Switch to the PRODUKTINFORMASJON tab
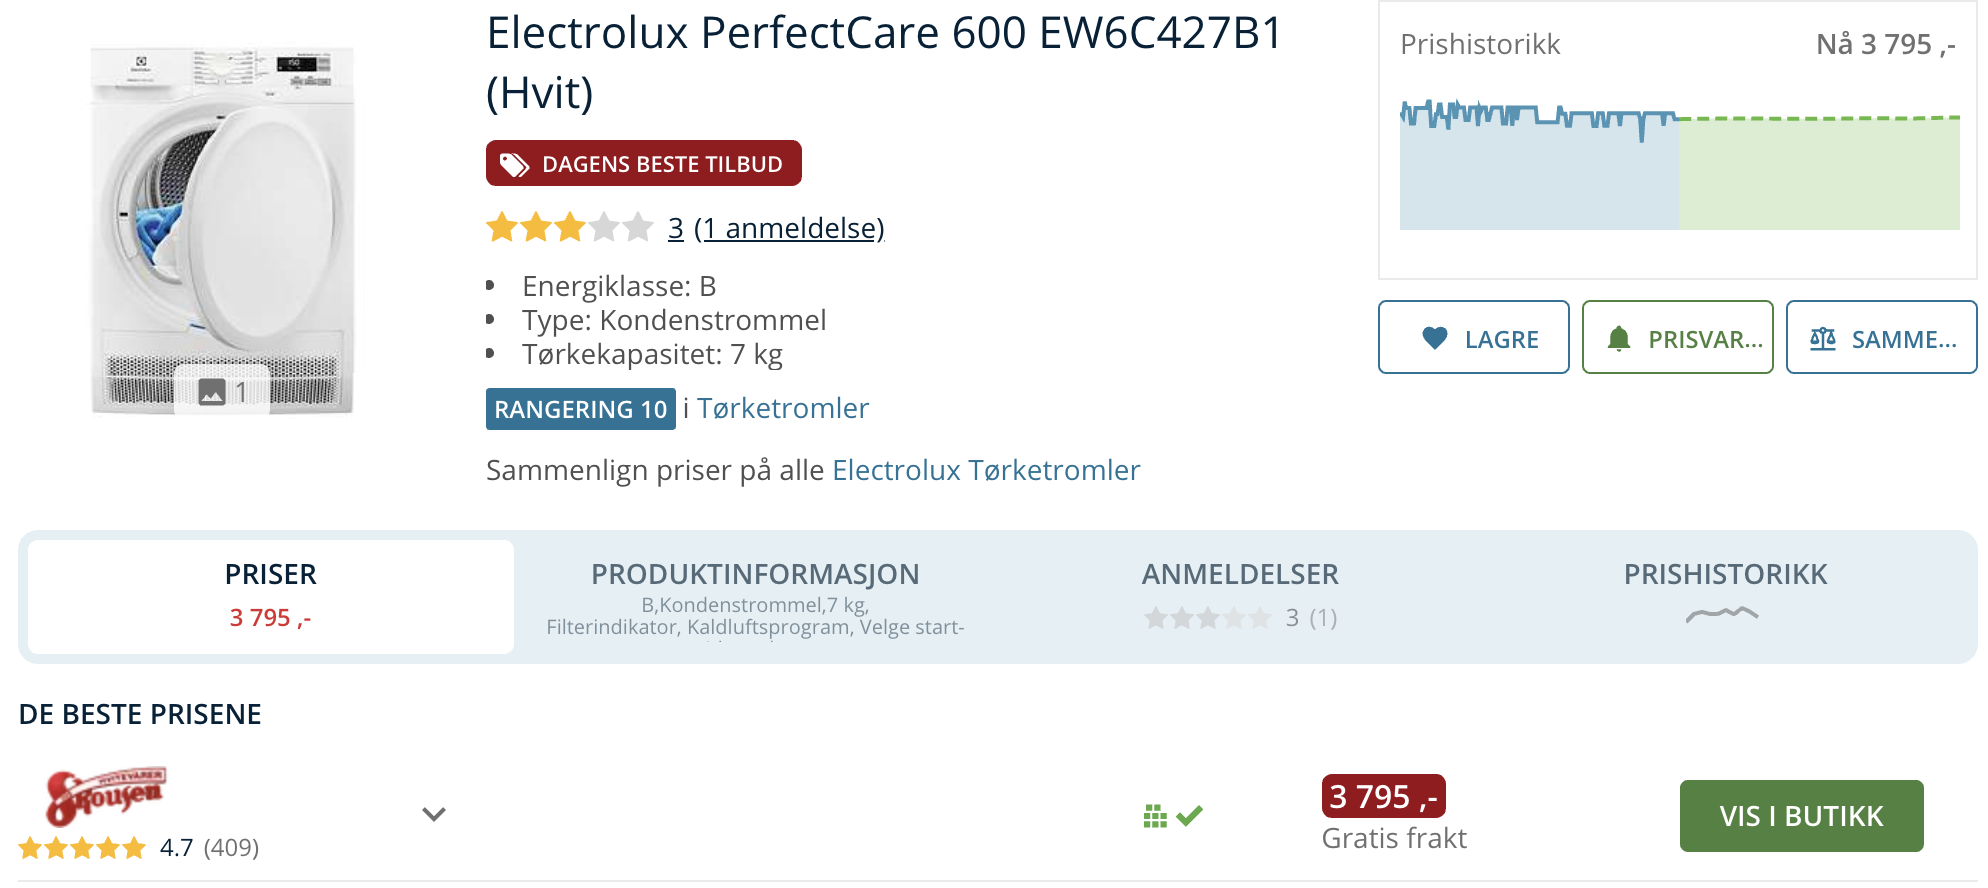The image size is (1988, 888). tap(755, 597)
